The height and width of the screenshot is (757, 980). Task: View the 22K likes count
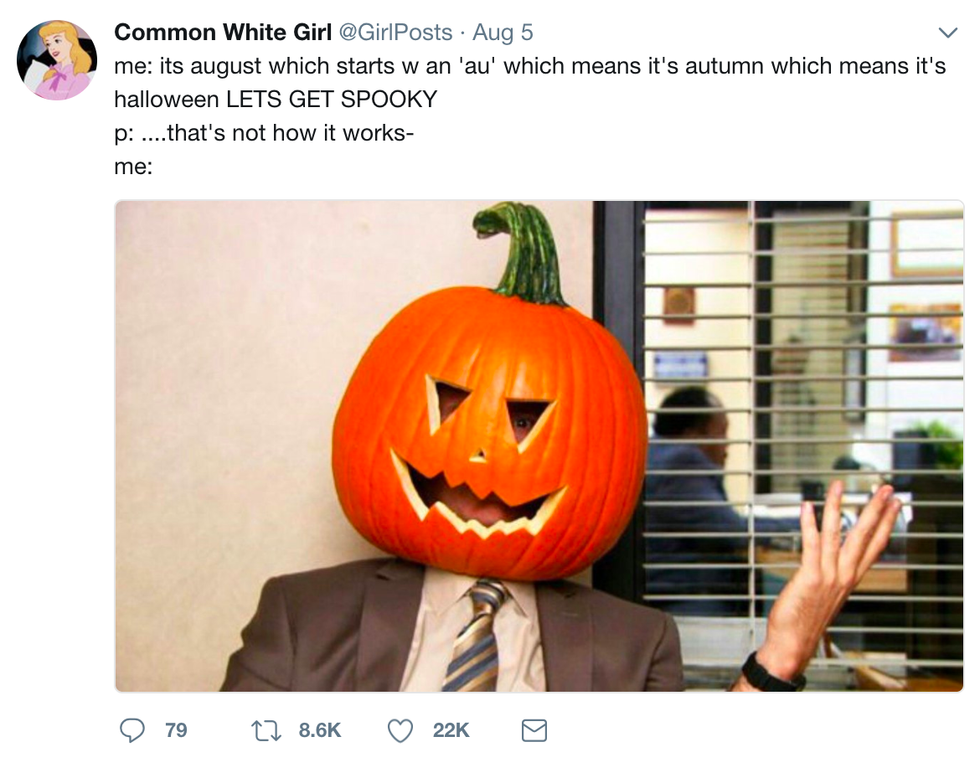(x=451, y=730)
